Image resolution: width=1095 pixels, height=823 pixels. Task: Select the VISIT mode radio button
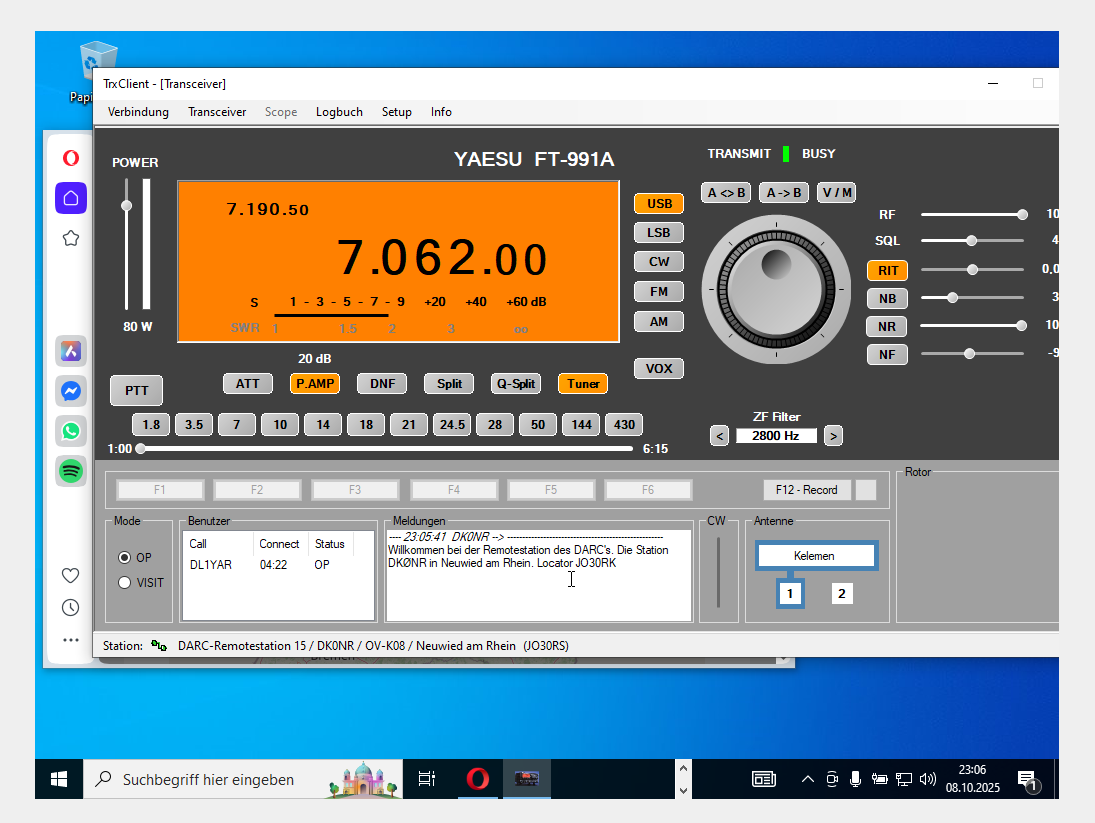125,582
